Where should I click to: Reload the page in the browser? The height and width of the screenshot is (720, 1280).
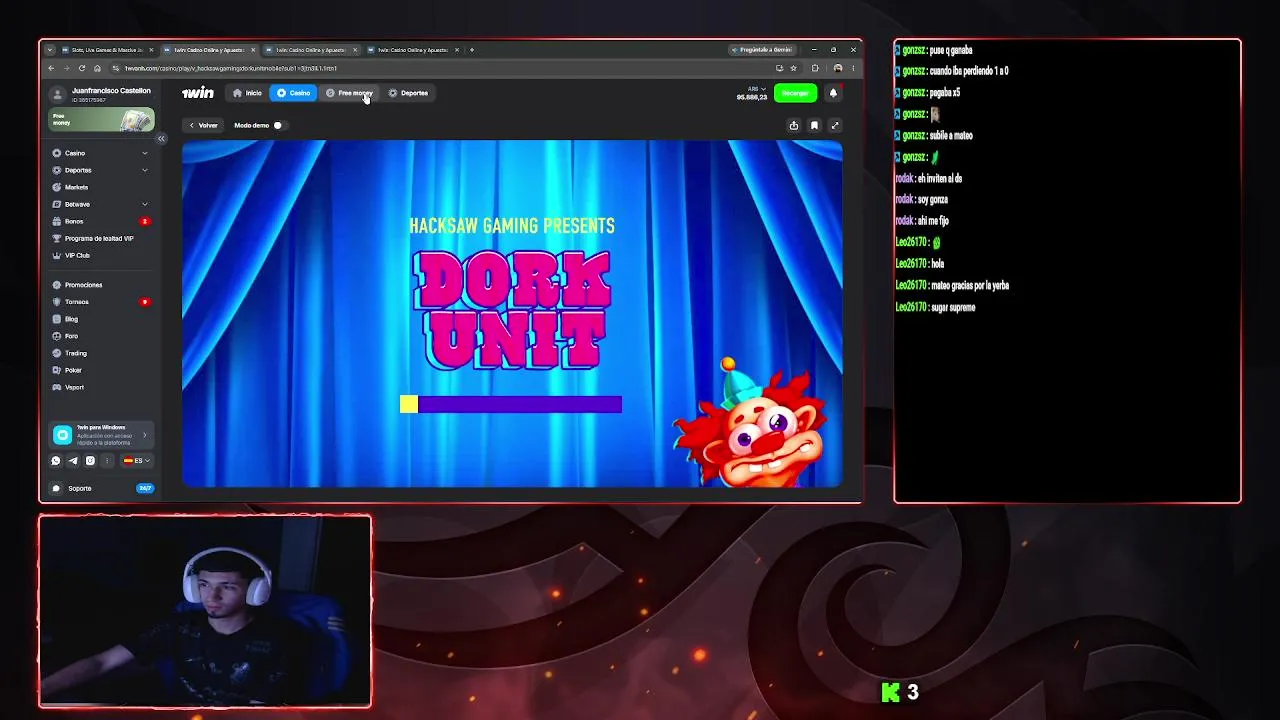[x=82, y=68]
